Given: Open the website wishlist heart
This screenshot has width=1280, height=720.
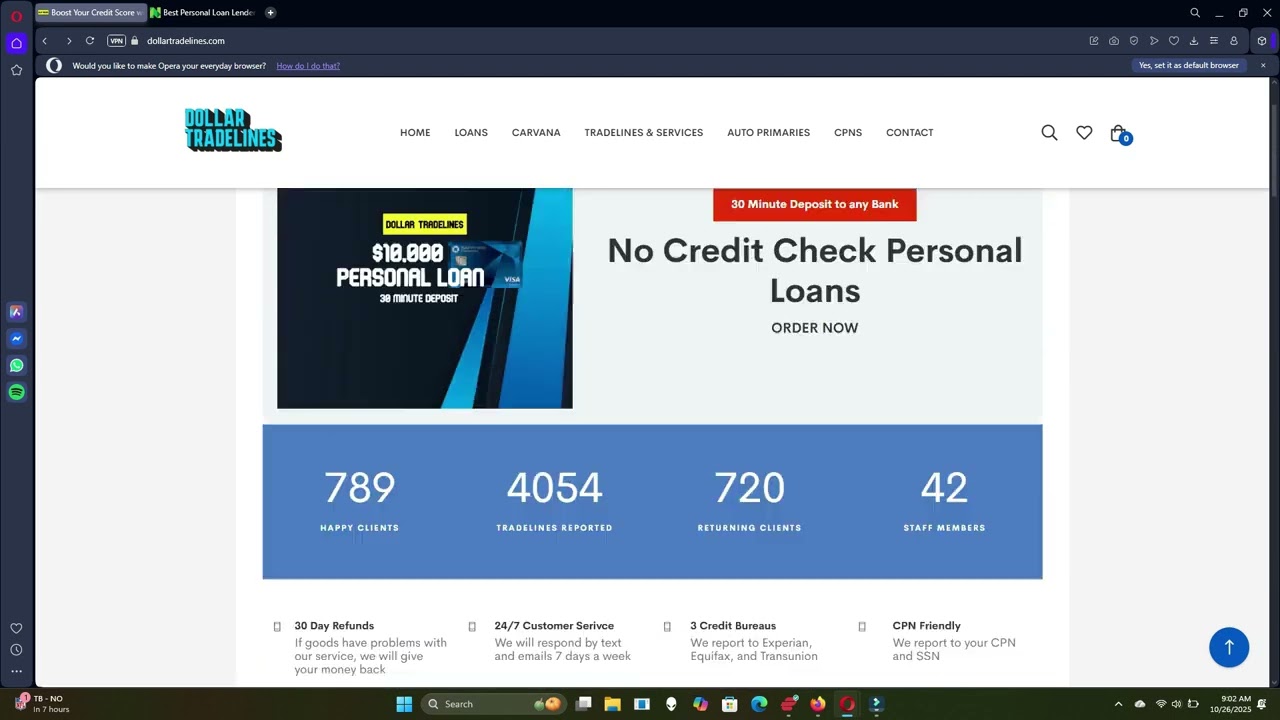Looking at the screenshot, I should click(1084, 133).
